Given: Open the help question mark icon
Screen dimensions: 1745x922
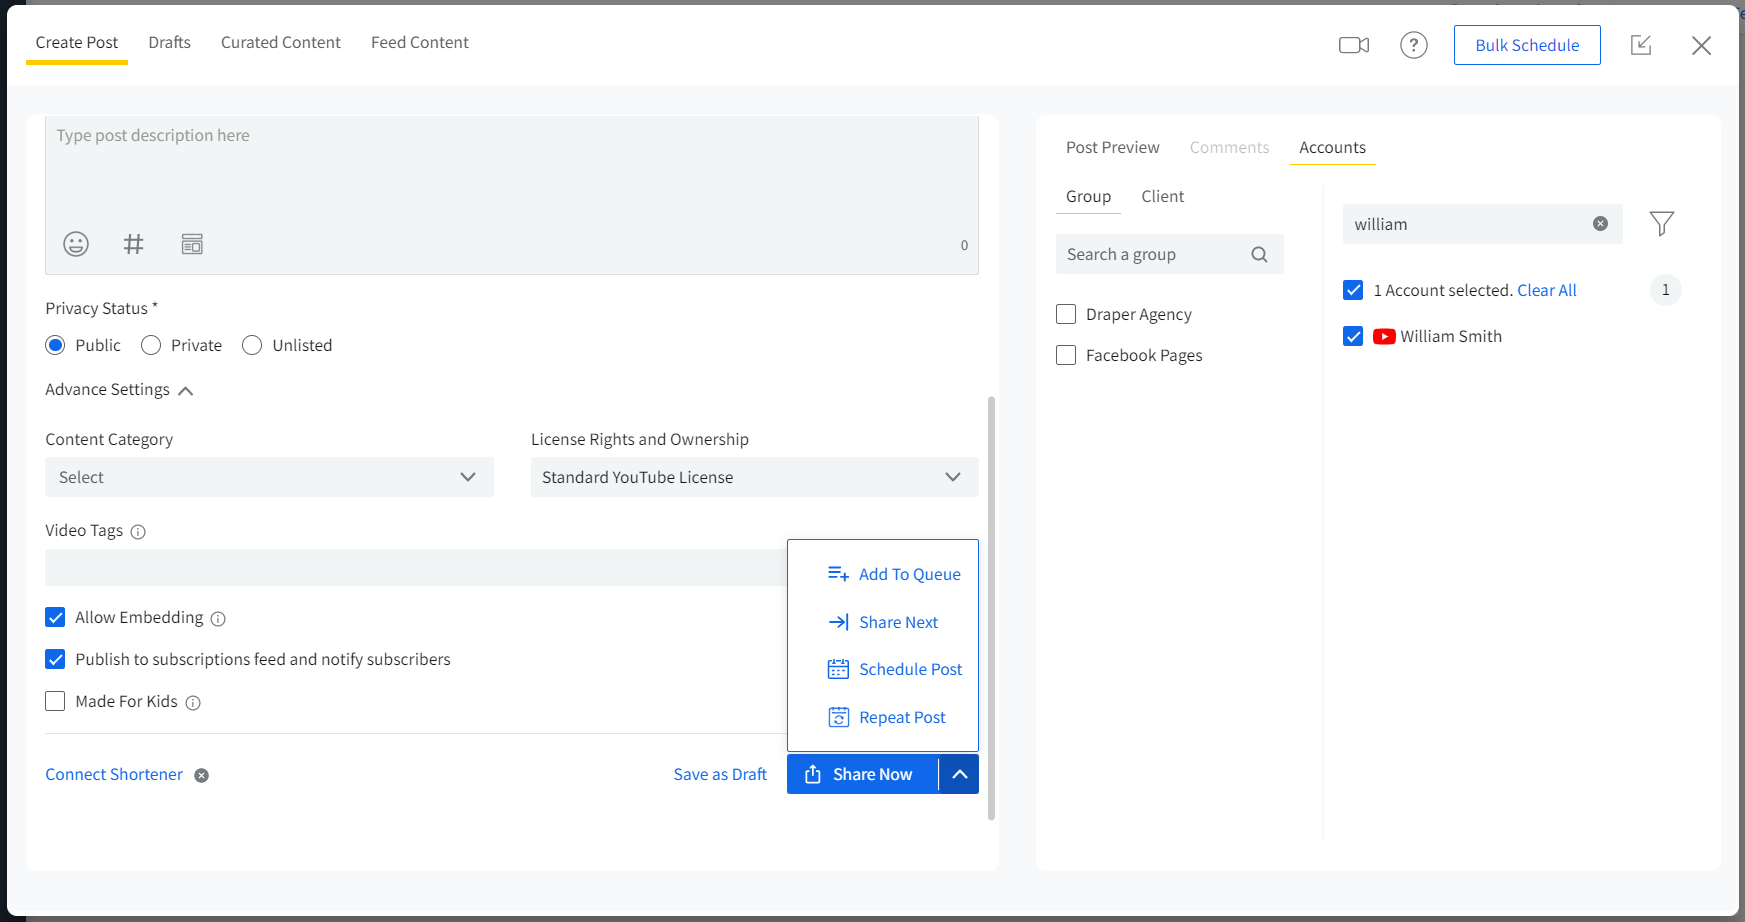Looking at the screenshot, I should (1413, 45).
